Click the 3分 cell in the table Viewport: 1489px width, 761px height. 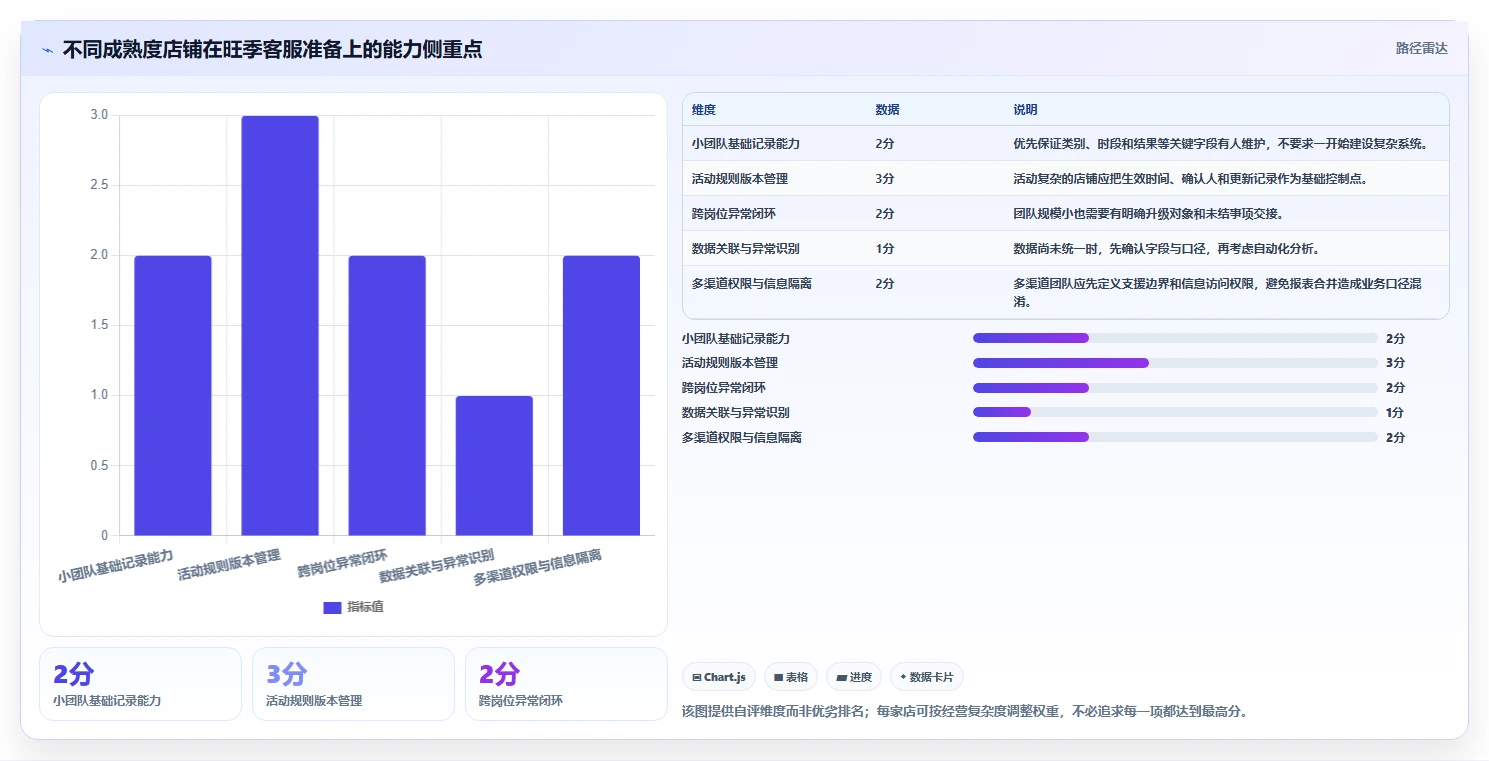pyautogui.click(x=885, y=179)
